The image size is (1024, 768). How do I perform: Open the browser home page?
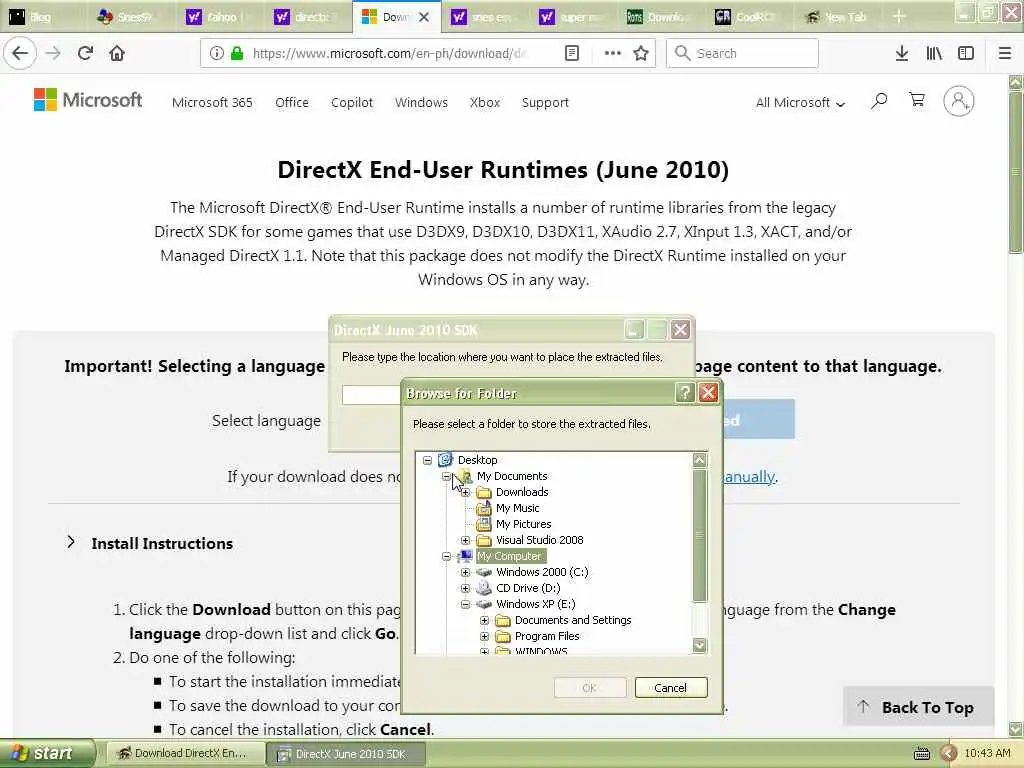tap(117, 53)
